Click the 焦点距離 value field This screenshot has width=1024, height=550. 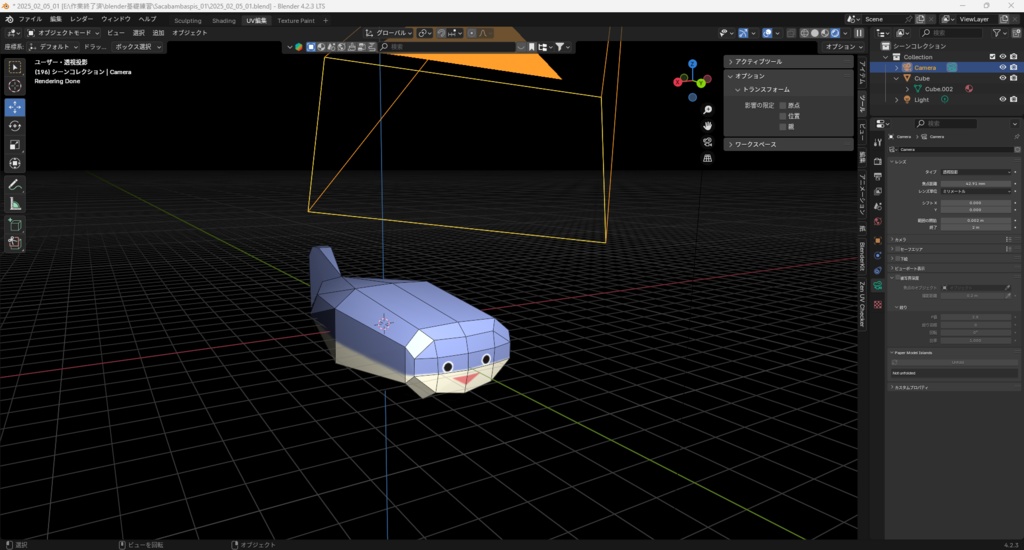point(975,184)
